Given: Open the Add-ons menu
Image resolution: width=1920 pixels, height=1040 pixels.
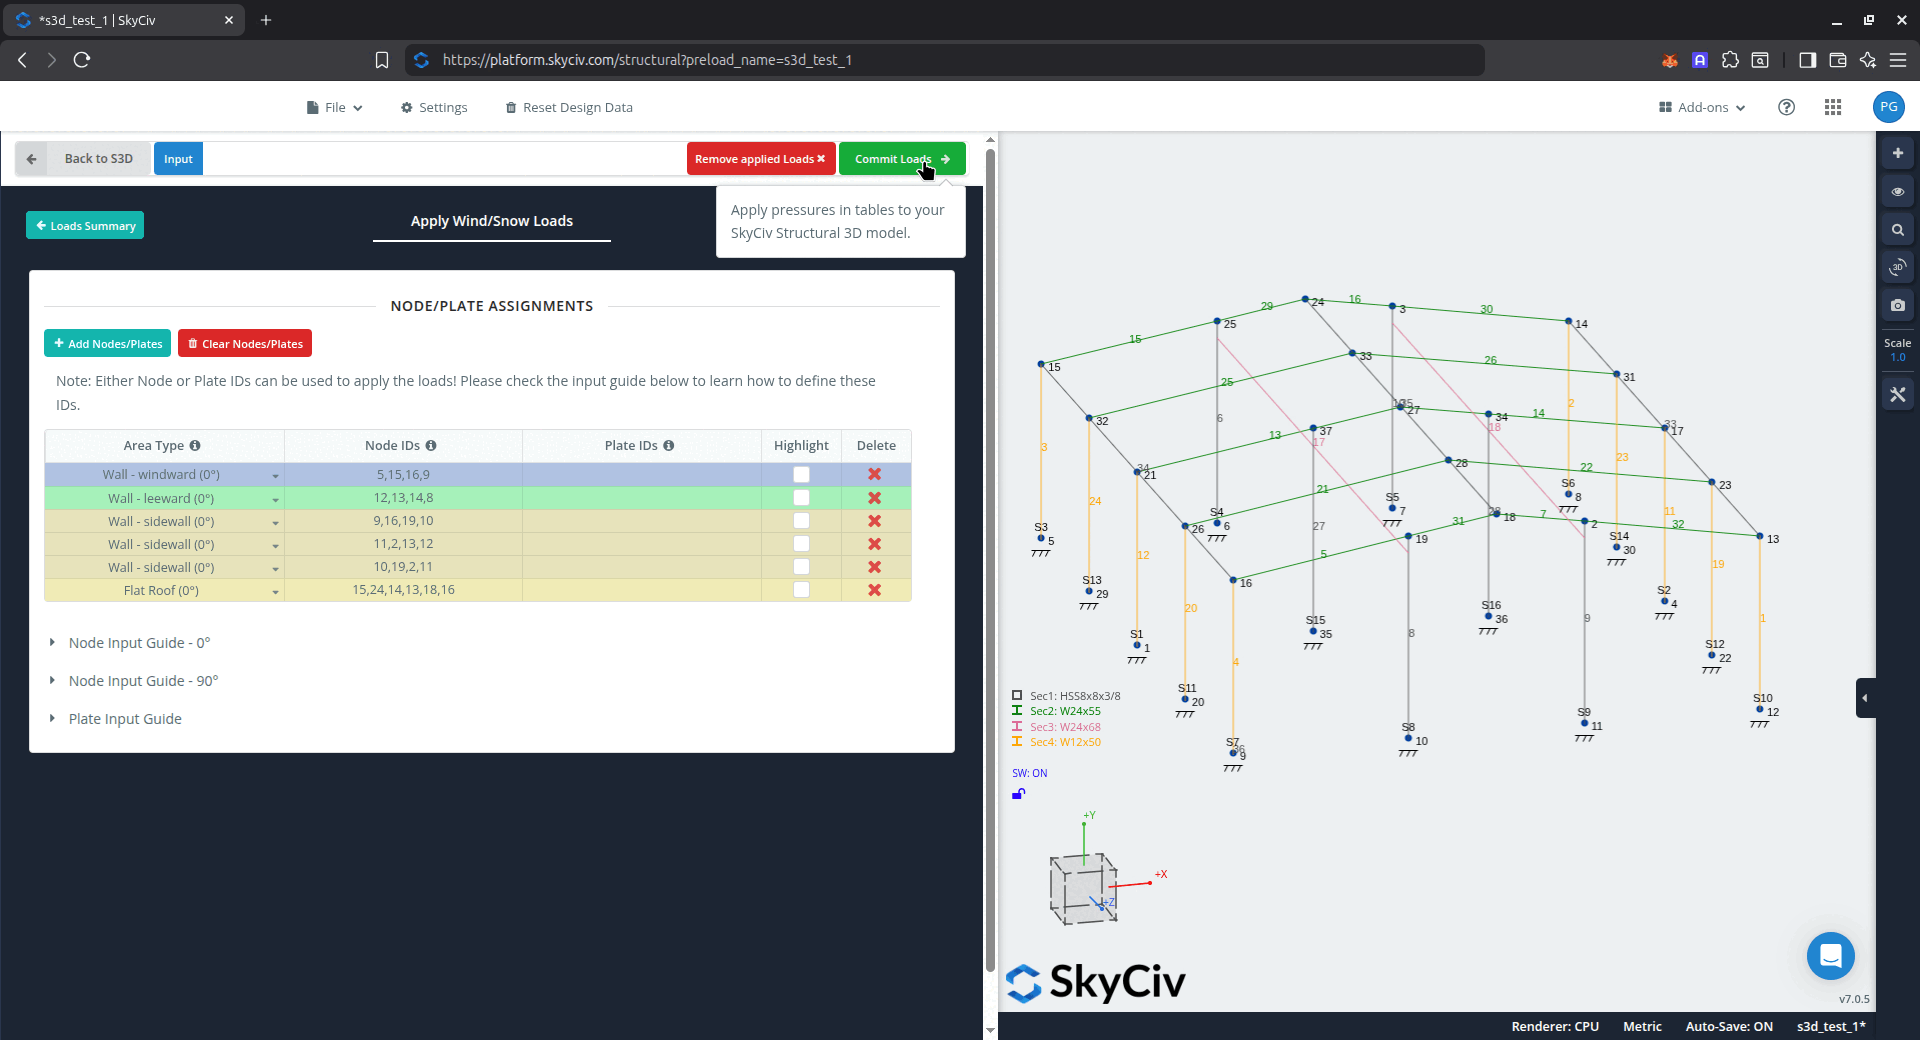Looking at the screenshot, I should point(1702,107).
